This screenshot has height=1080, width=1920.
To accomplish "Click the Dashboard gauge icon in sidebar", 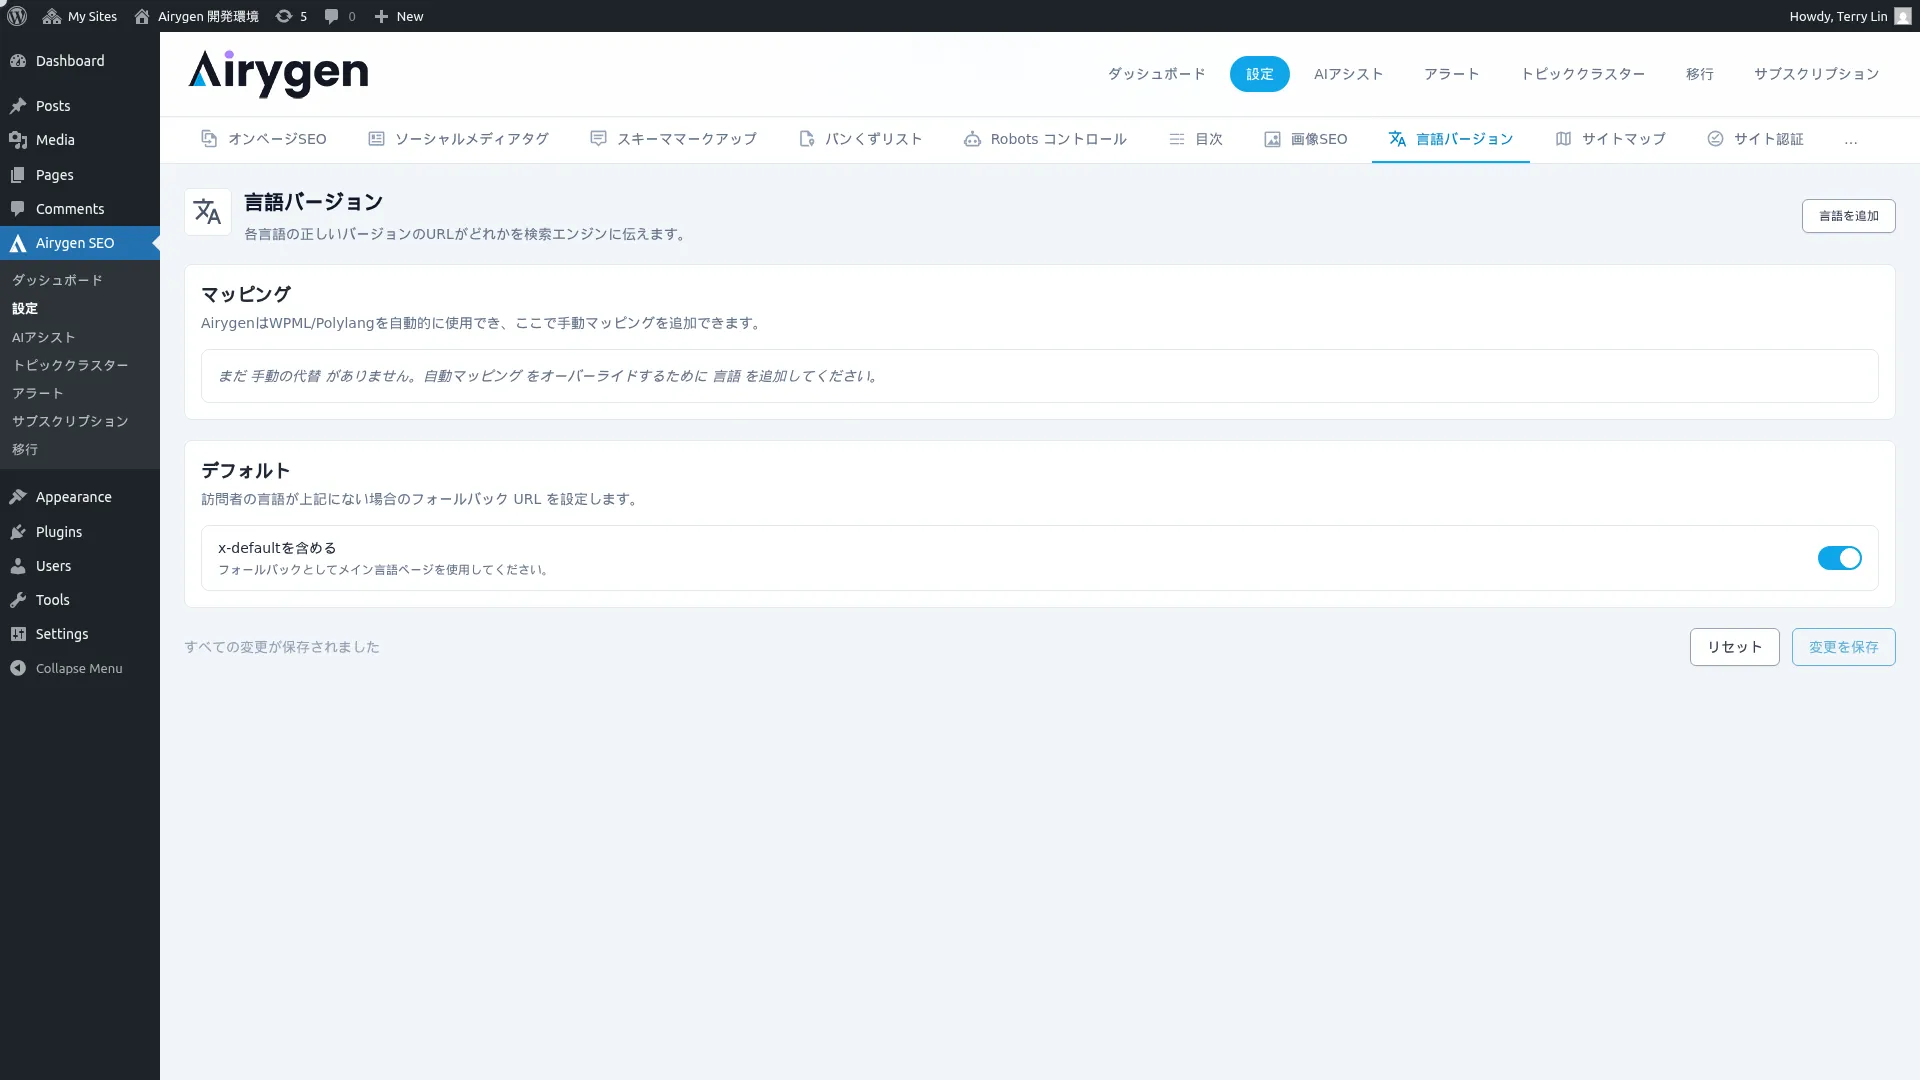I will (18, 61).
